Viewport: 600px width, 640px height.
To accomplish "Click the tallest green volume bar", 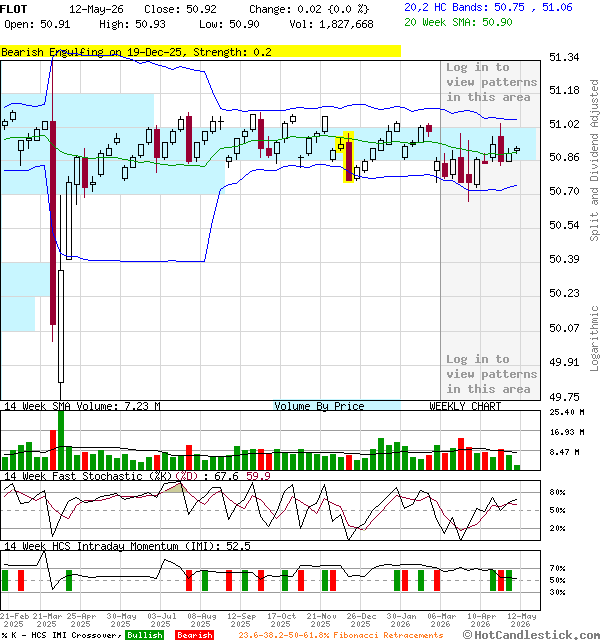I will [61, 440].
